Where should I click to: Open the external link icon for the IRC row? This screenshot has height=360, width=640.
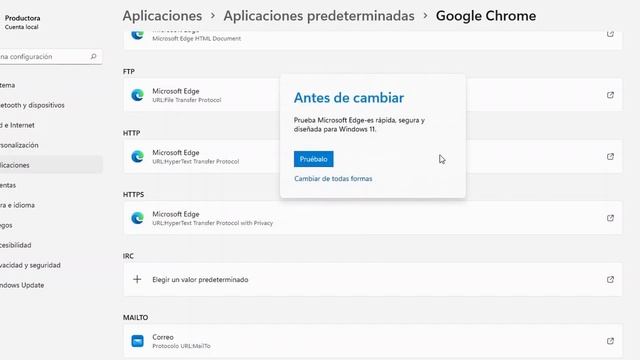pos(610,280)
